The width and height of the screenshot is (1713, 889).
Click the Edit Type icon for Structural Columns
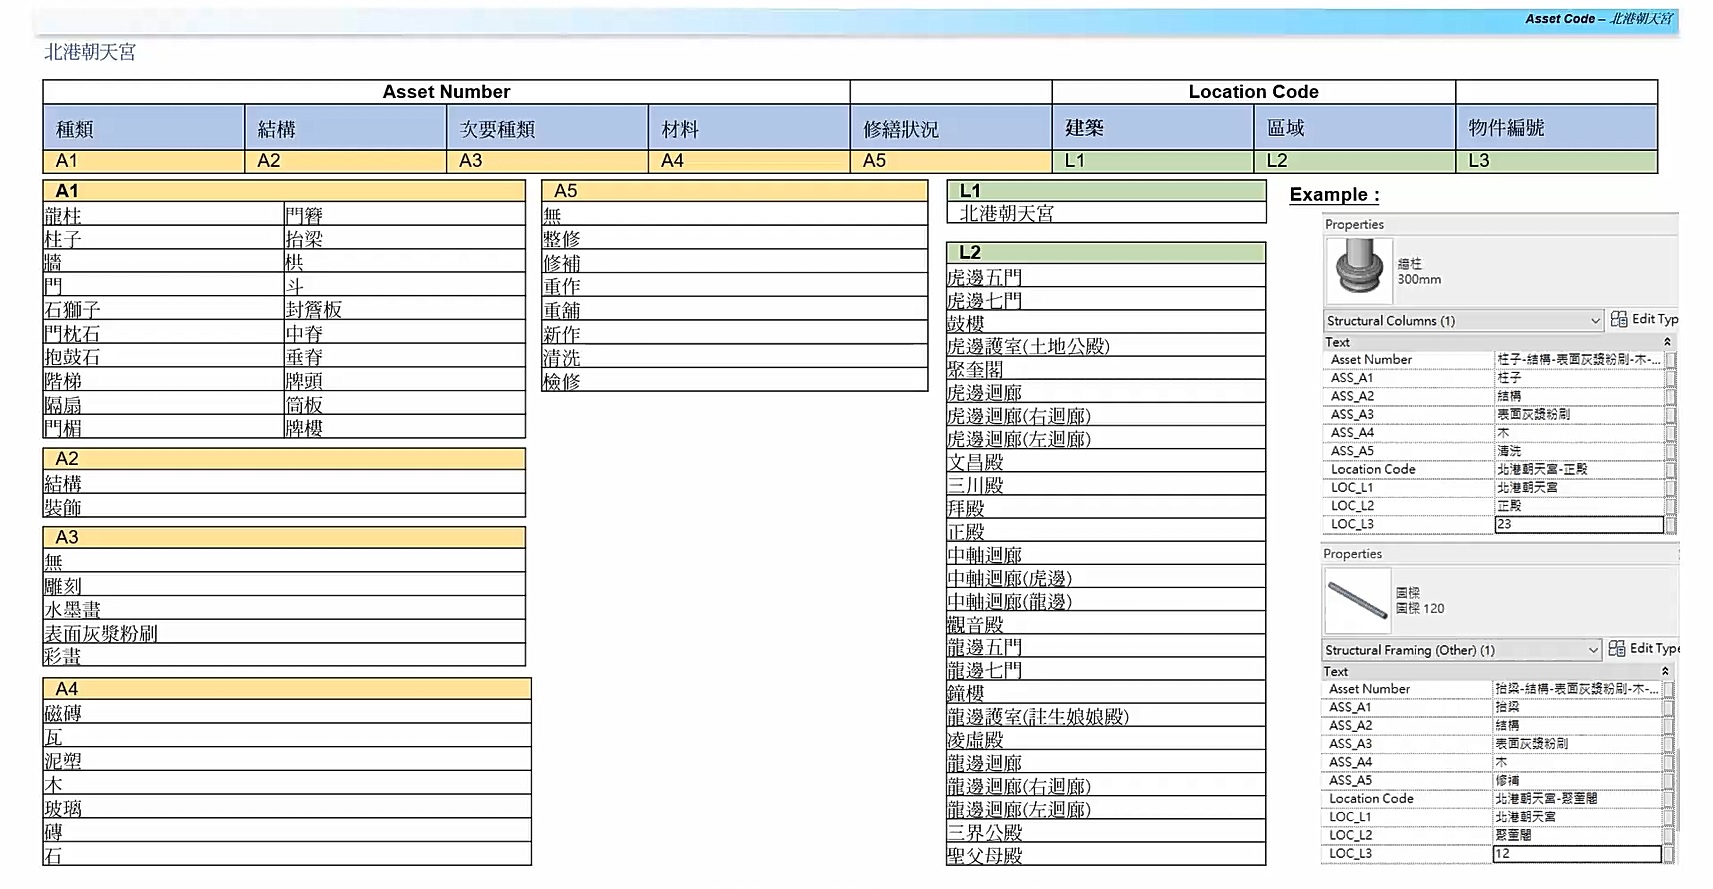coord(1619,320)
